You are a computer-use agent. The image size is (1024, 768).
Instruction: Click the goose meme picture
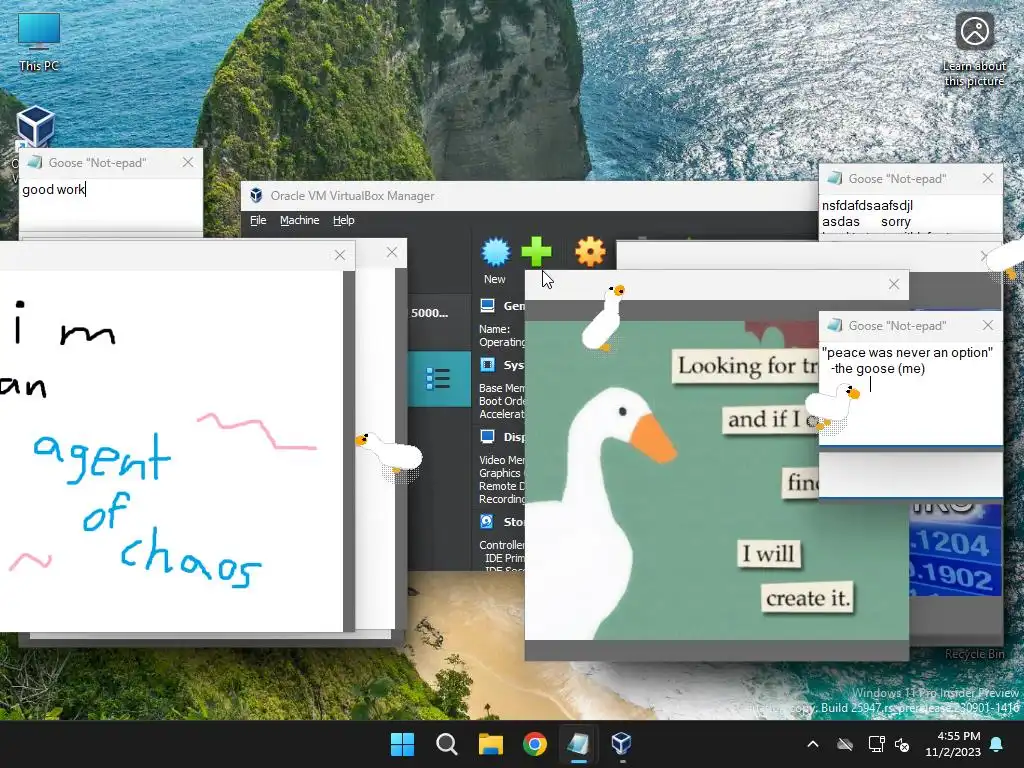click(671, 480)
